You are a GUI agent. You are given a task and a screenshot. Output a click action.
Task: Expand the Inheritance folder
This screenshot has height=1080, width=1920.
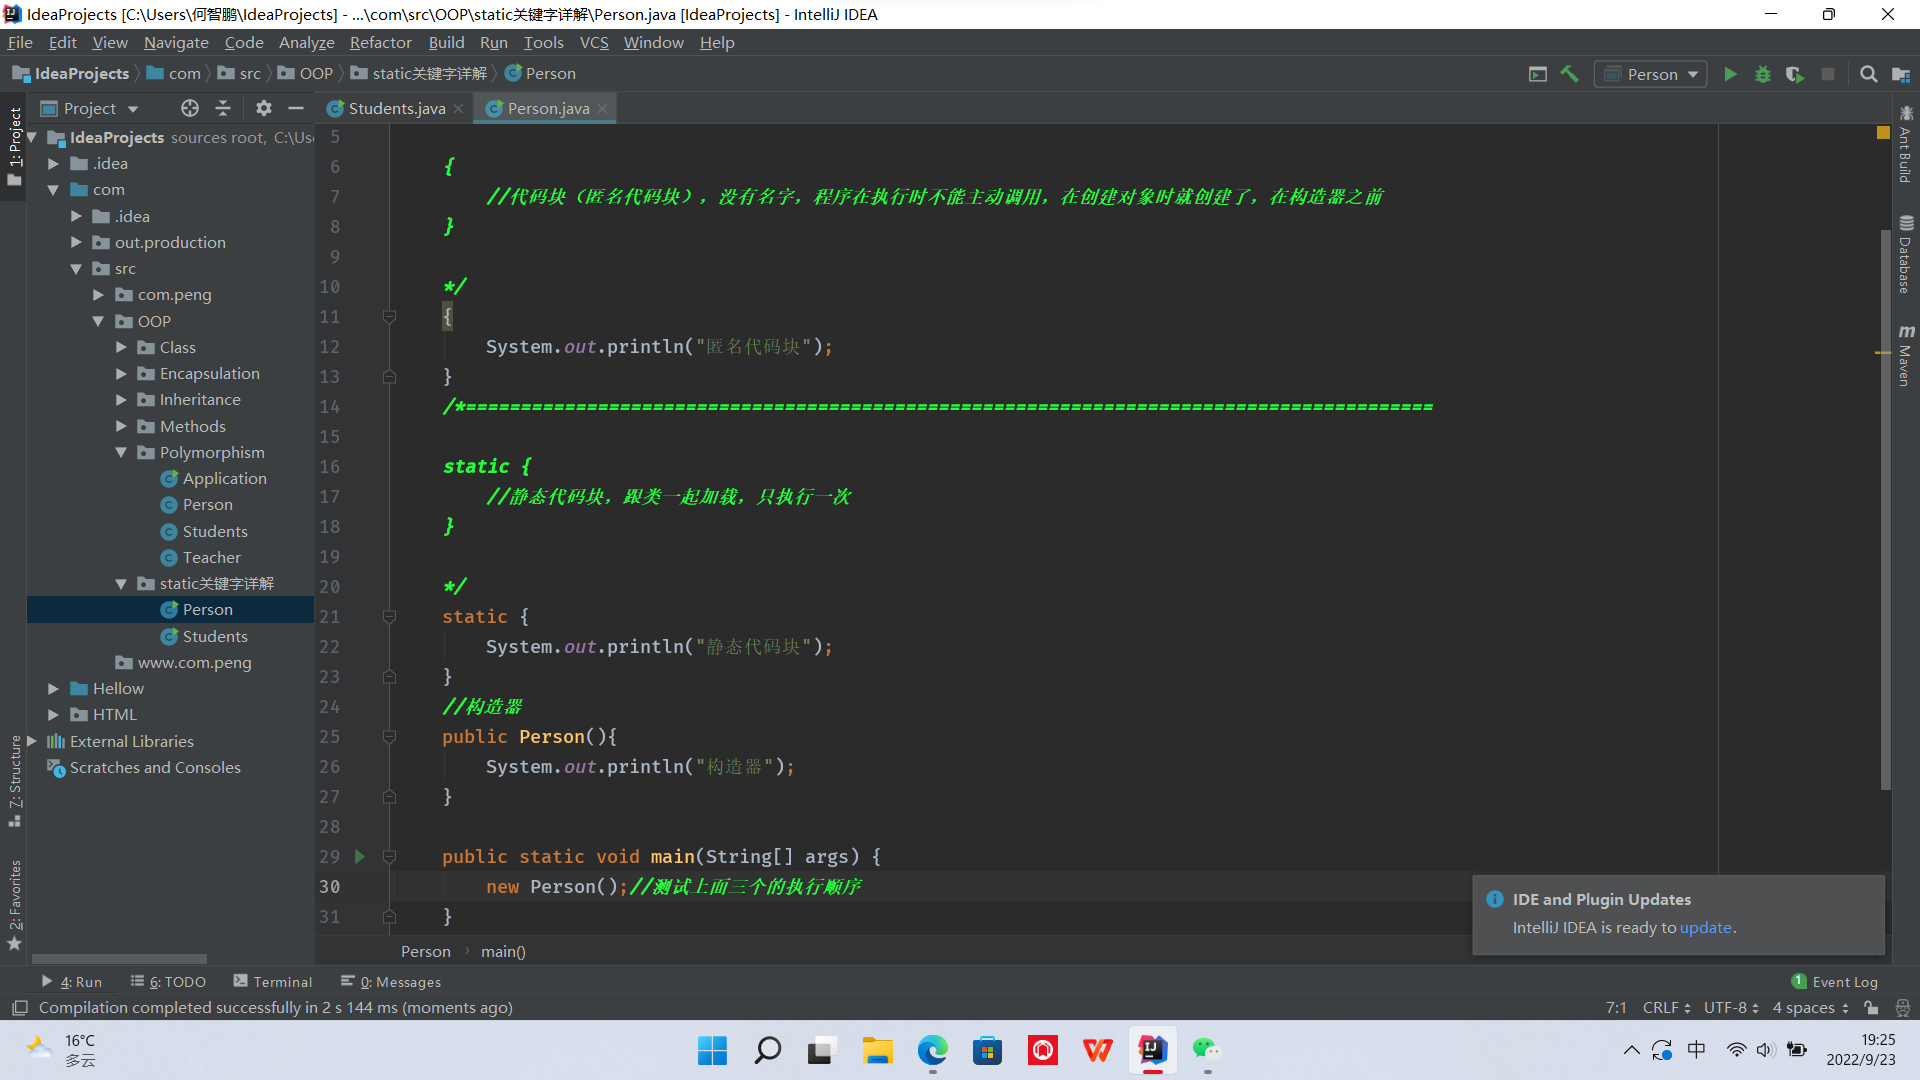click(x=121, y=400)
